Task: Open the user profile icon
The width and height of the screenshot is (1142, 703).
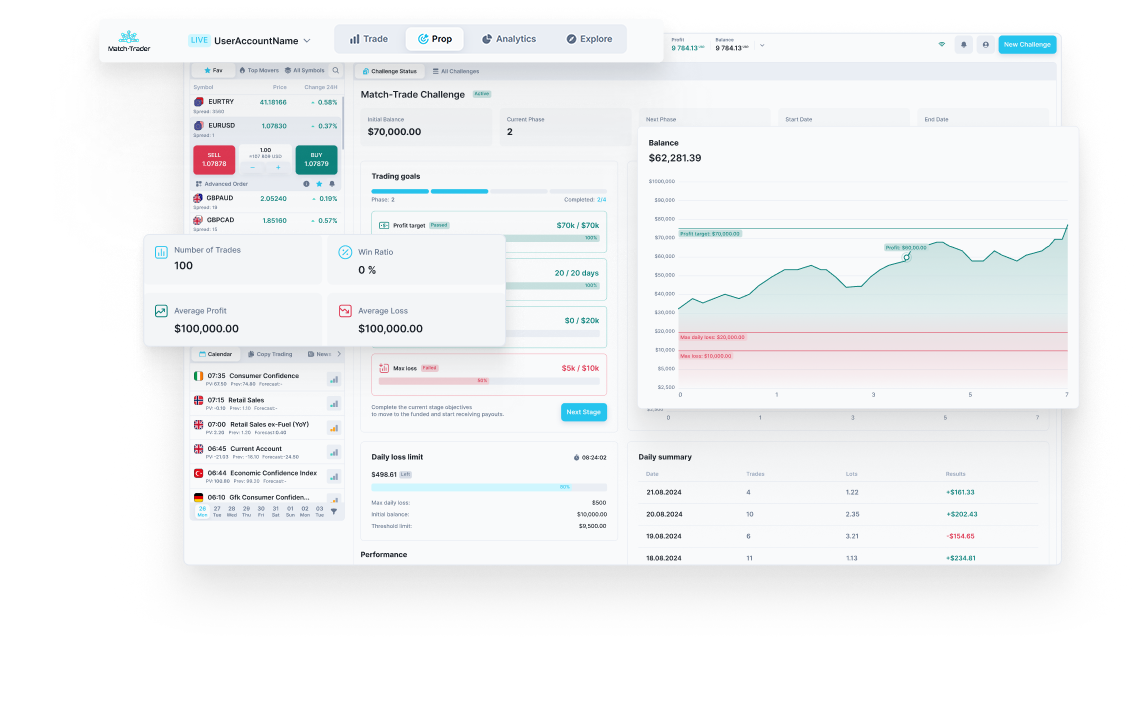Action: click(x=985, y=45)
